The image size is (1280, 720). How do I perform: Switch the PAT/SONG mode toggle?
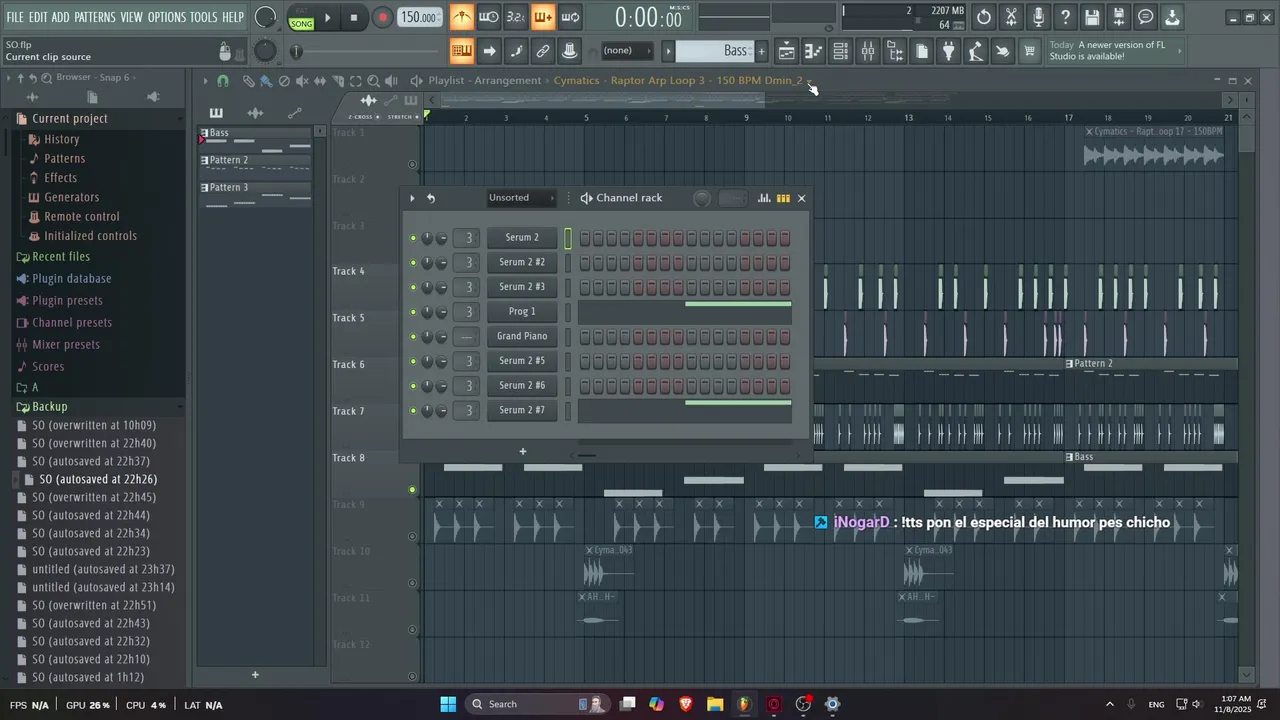[301, 17]
